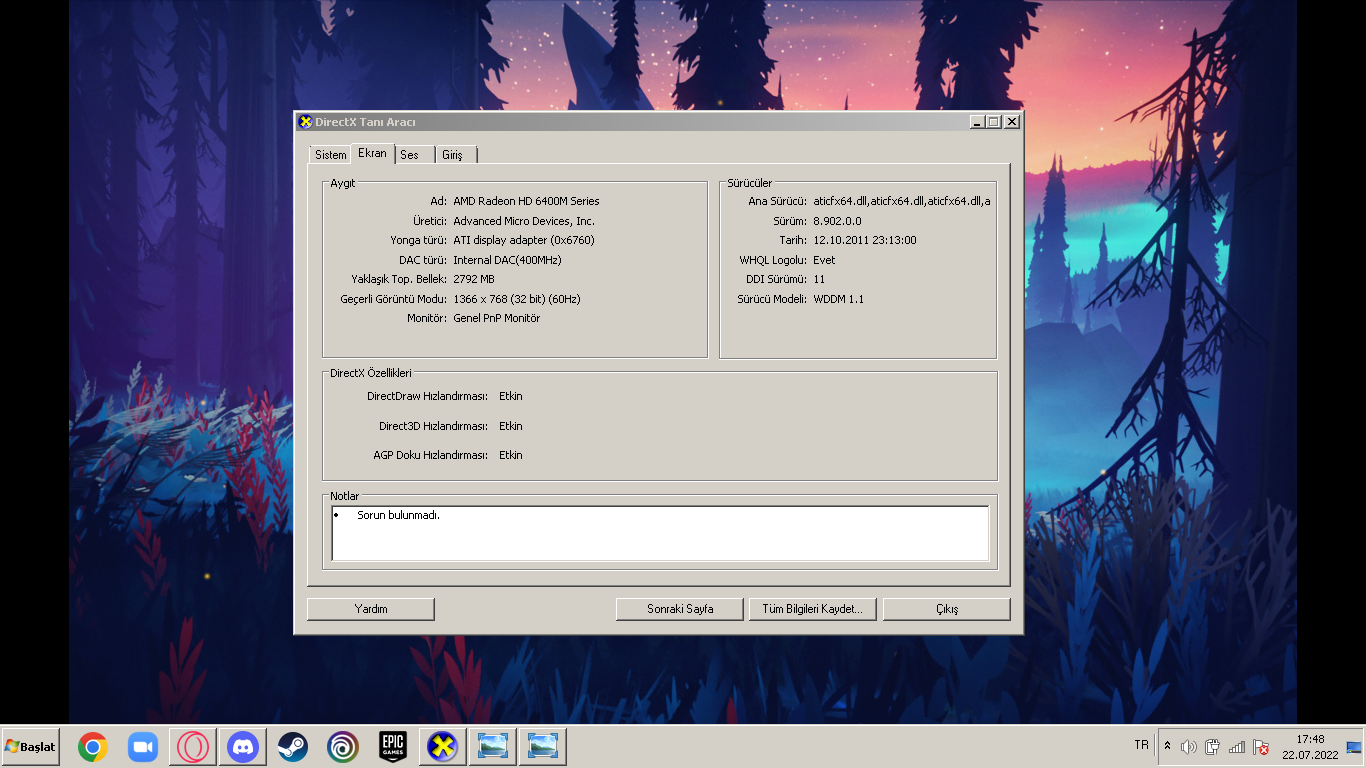Screen dimensions: 1366x768
Task: Click the DirectX icon in the window title bar
Action: (305, 122)
